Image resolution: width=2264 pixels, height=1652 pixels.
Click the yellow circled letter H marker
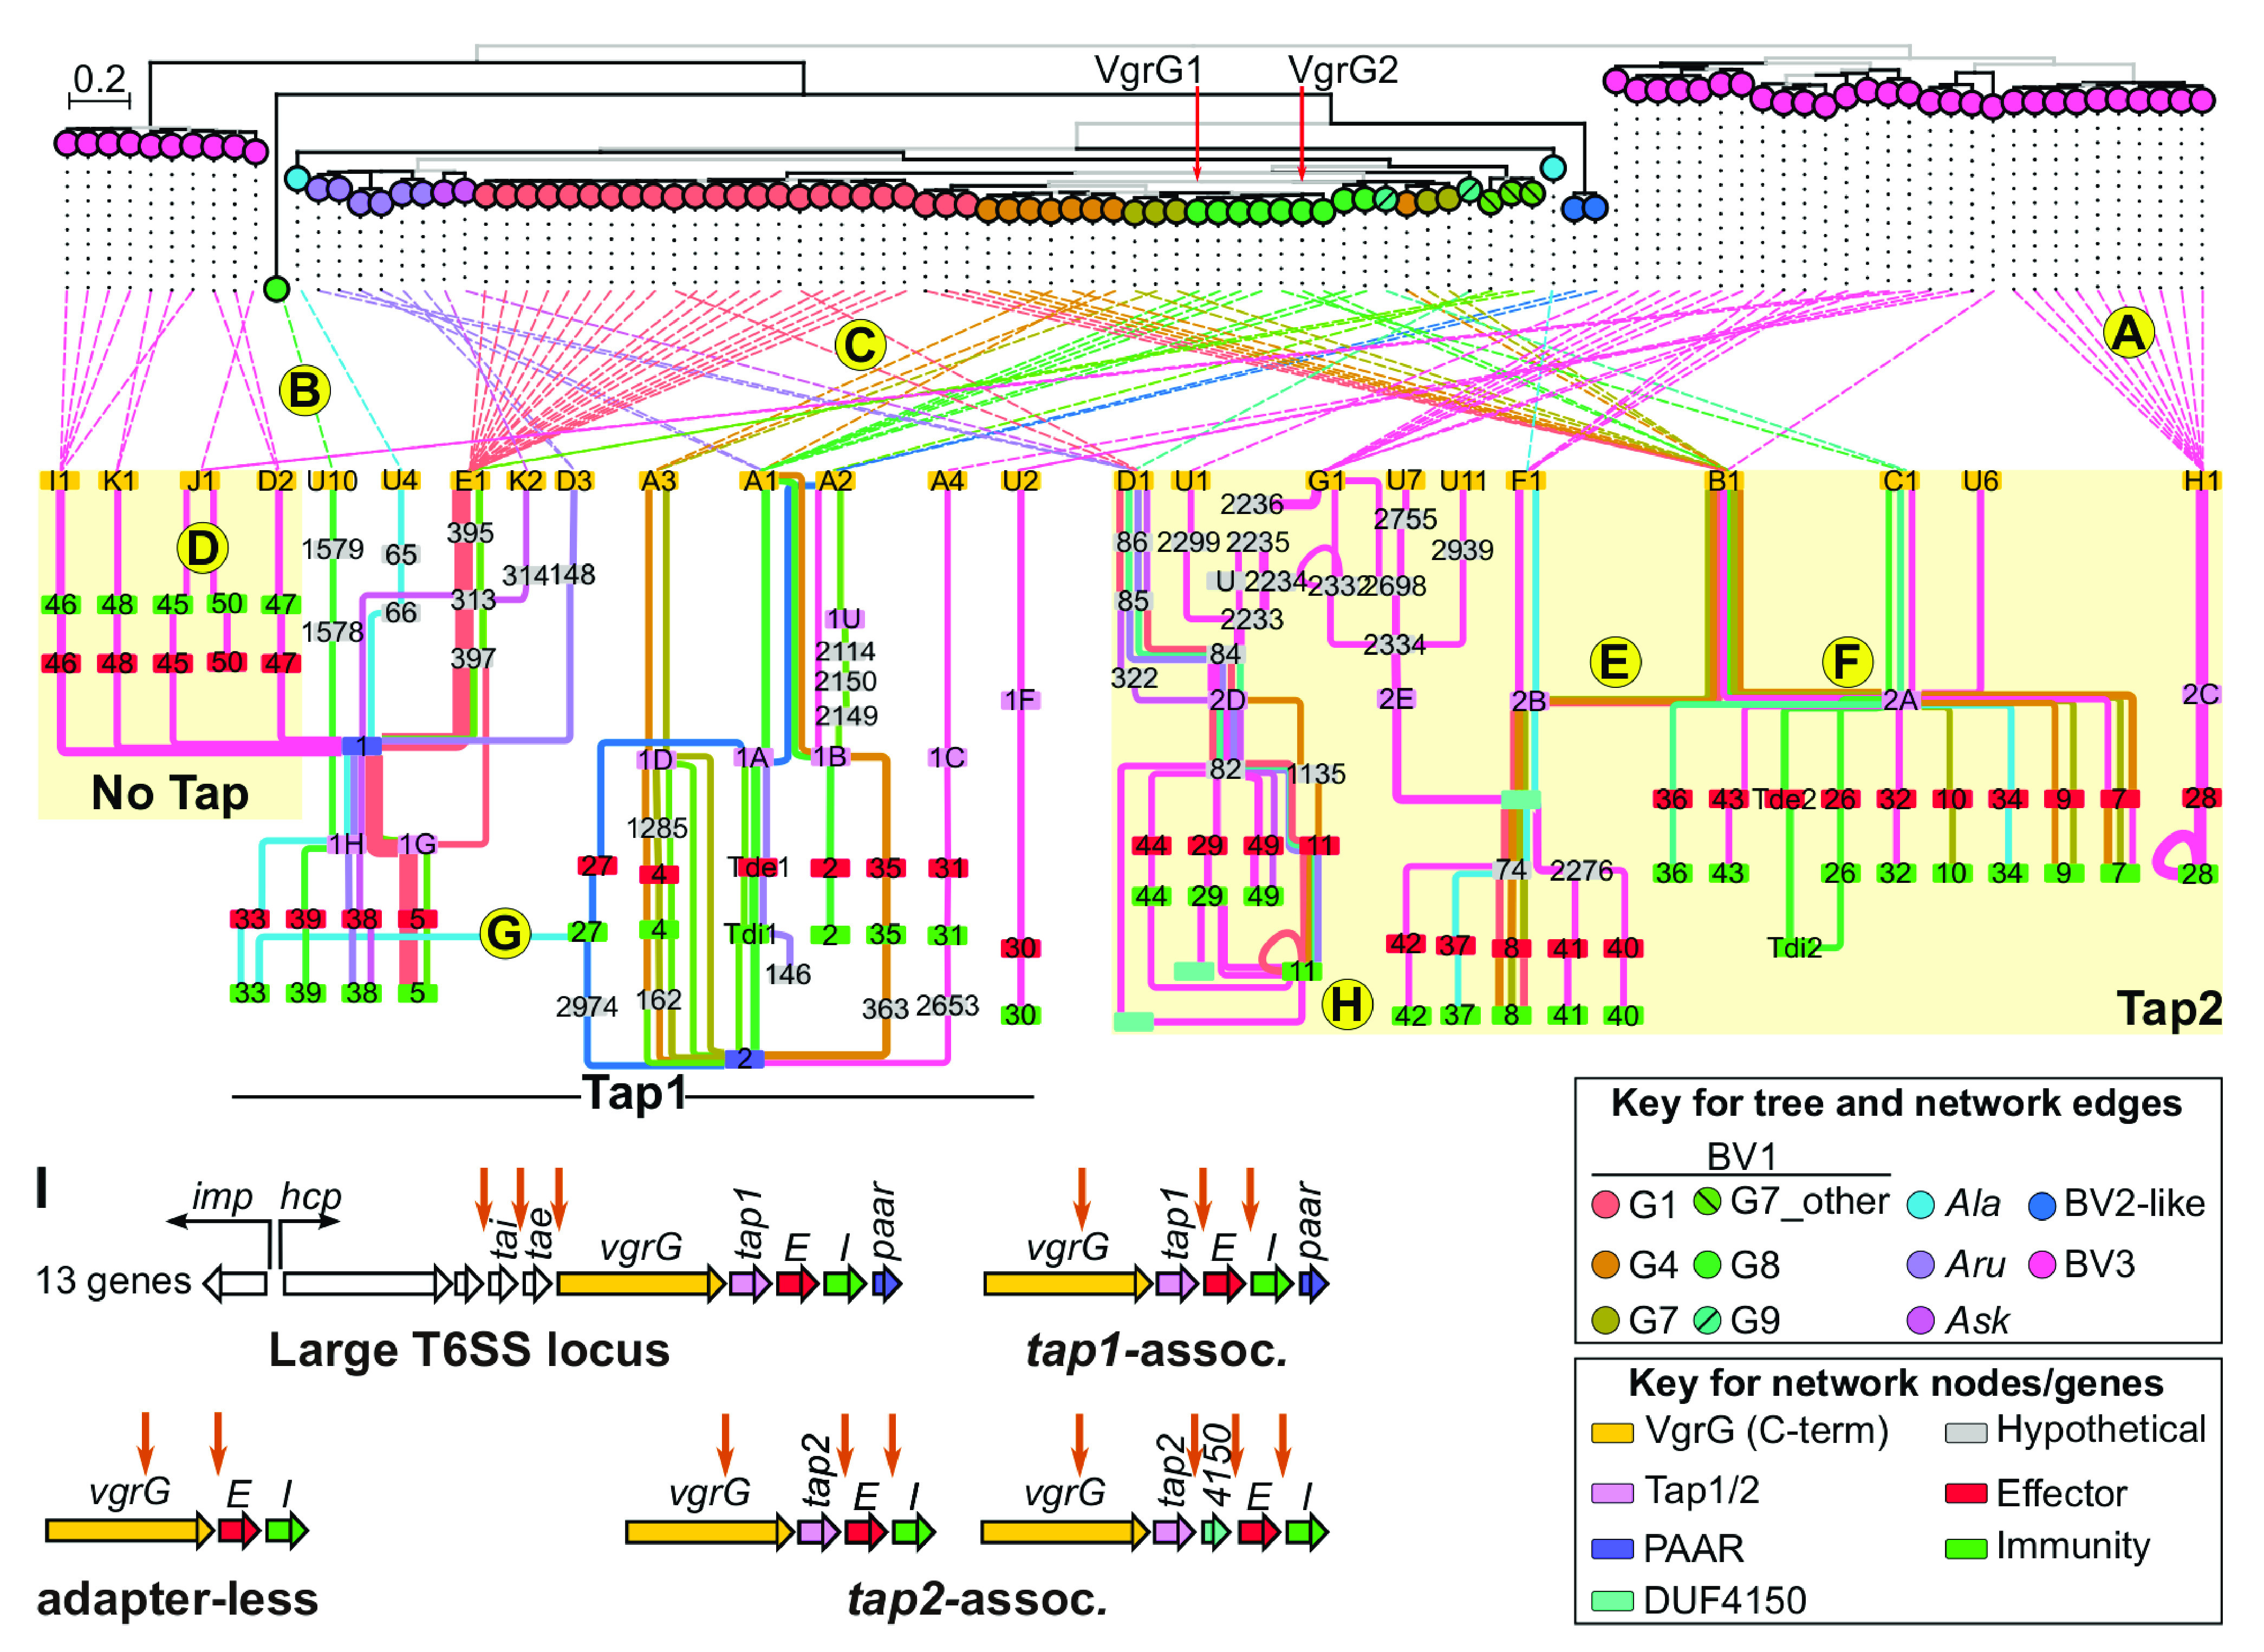coord(1347,1004)
